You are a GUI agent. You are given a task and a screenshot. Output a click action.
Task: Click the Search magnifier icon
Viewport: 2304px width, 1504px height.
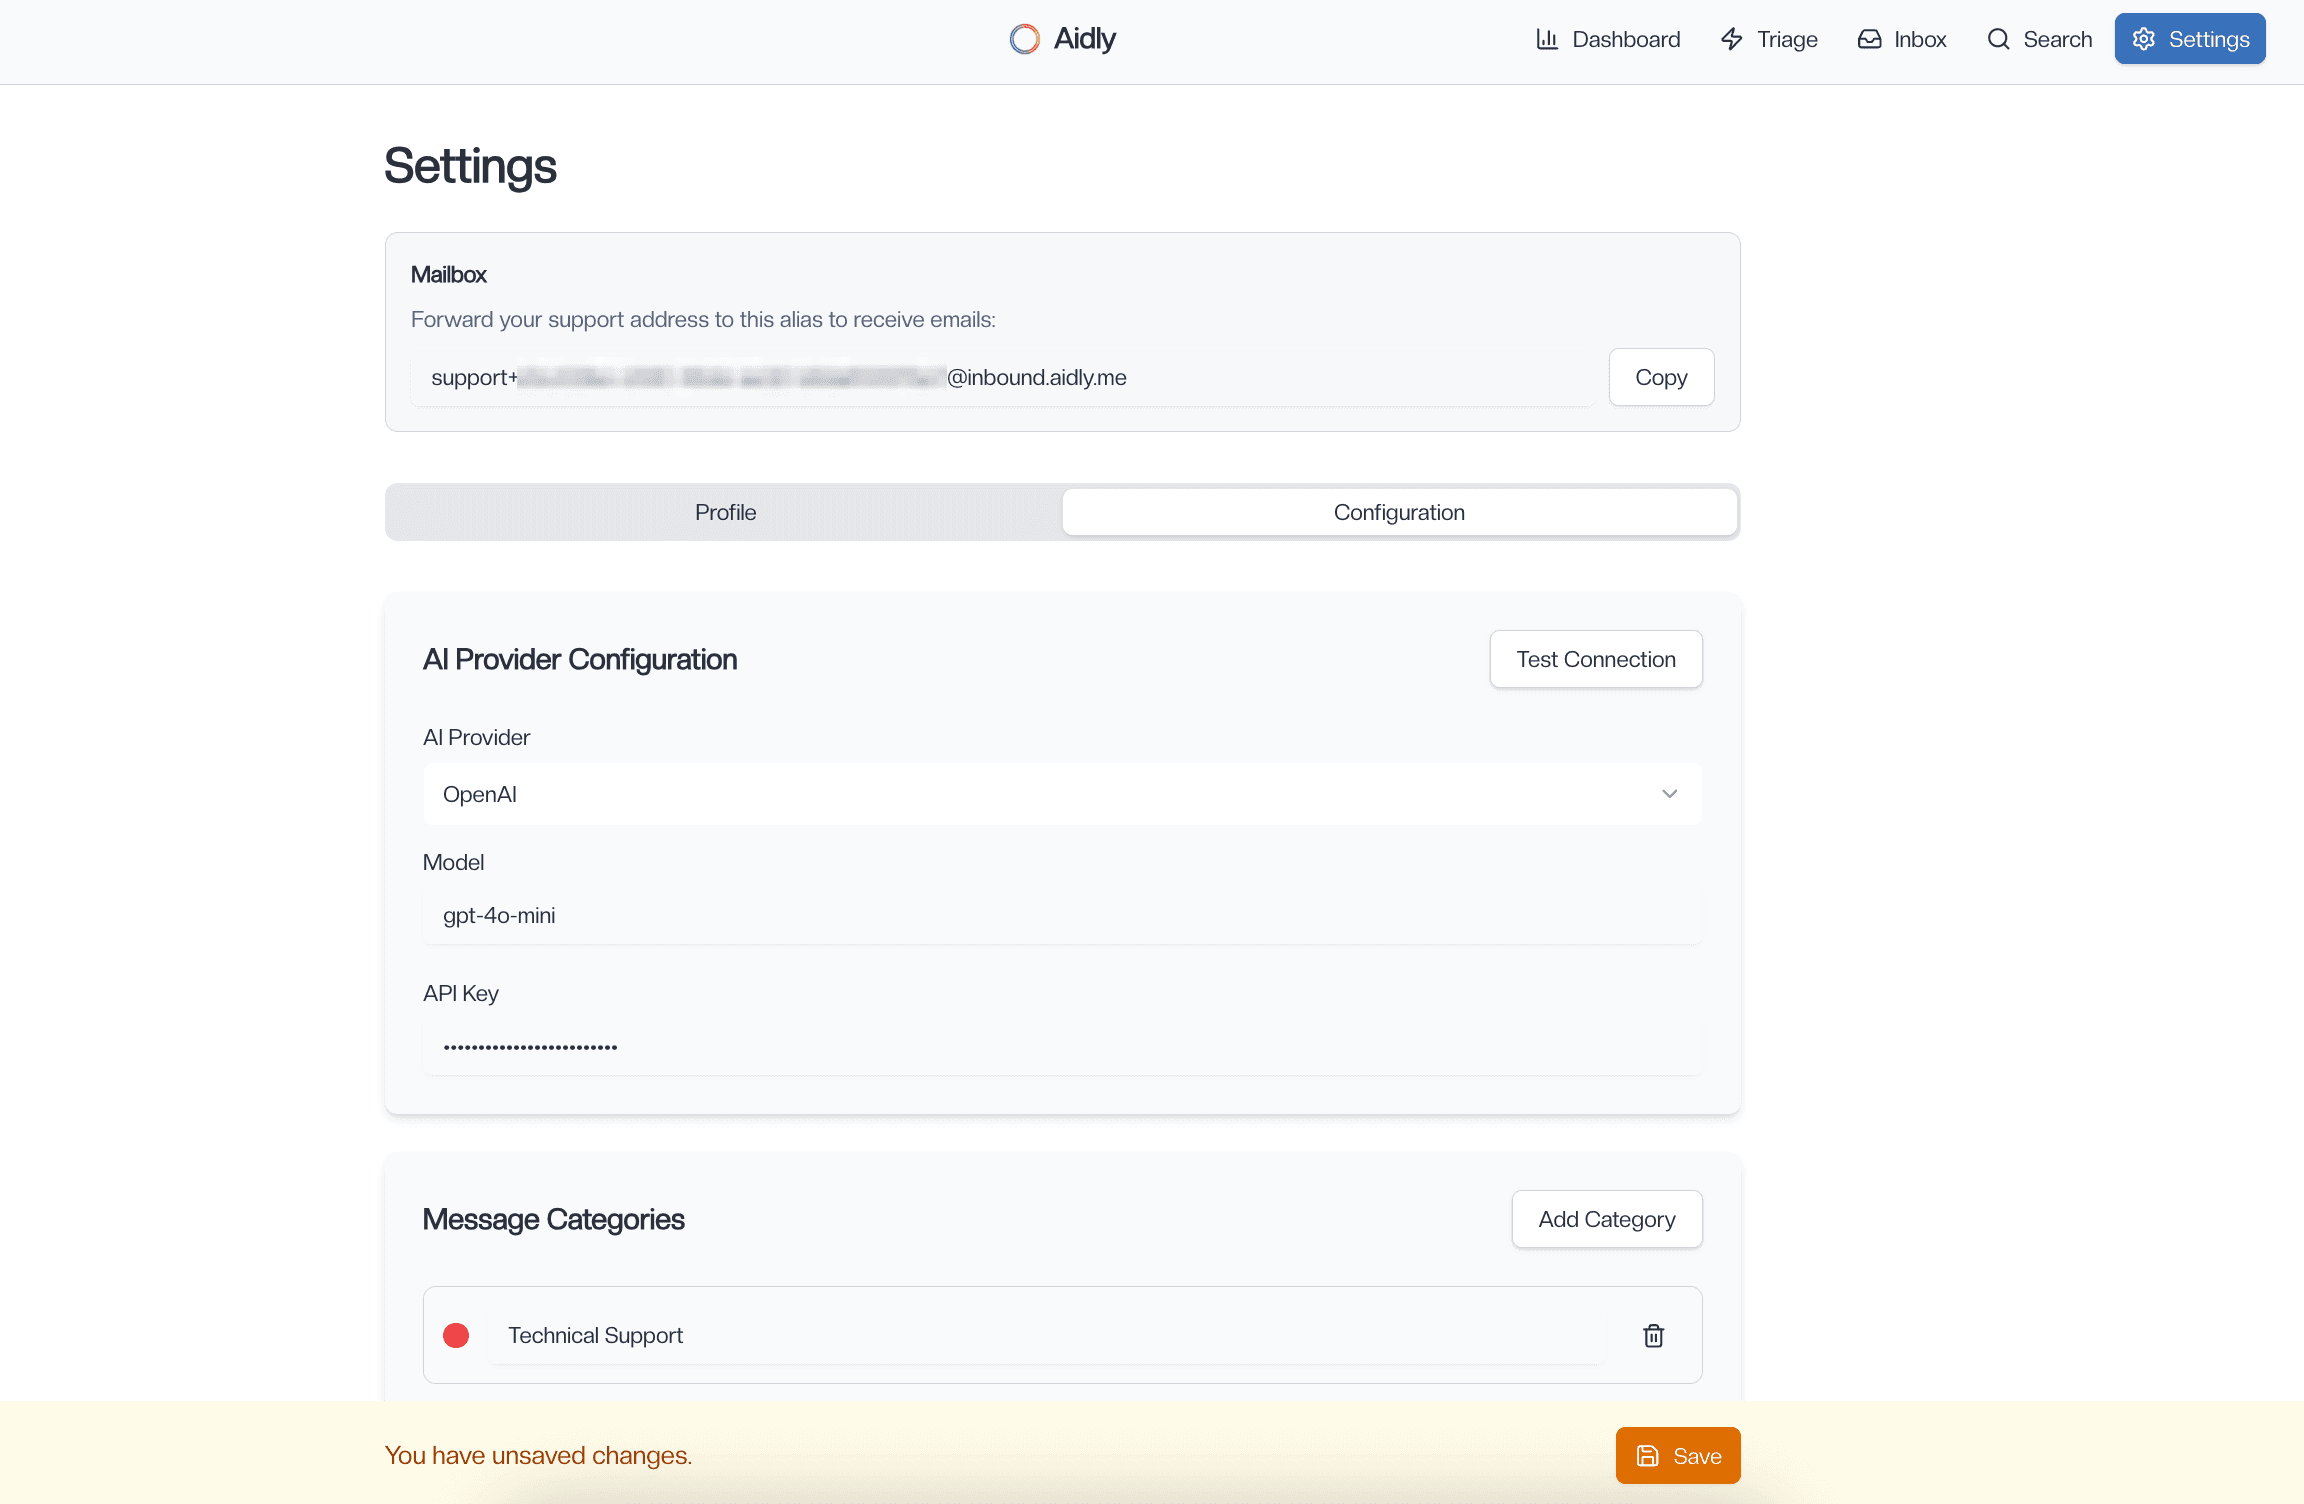(x=1998, y=39)
